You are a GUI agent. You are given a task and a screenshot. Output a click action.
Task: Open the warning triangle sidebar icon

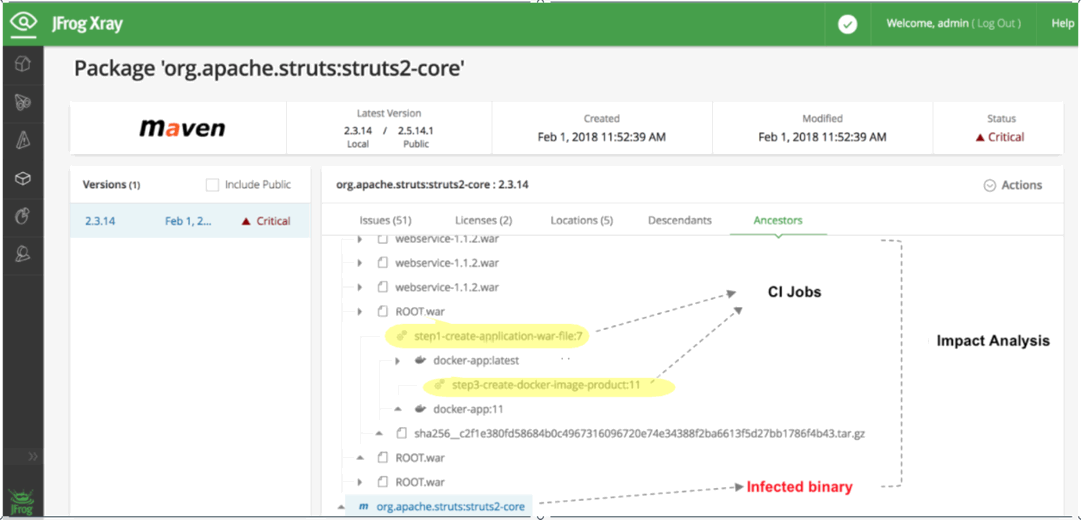(23, 141)
